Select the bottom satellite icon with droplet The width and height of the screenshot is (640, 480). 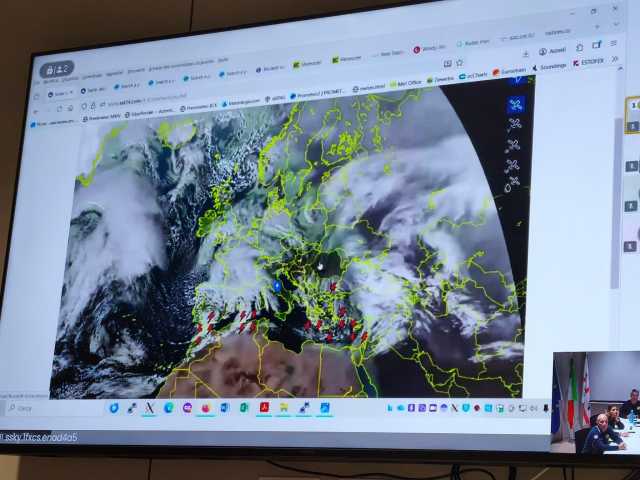511,185
